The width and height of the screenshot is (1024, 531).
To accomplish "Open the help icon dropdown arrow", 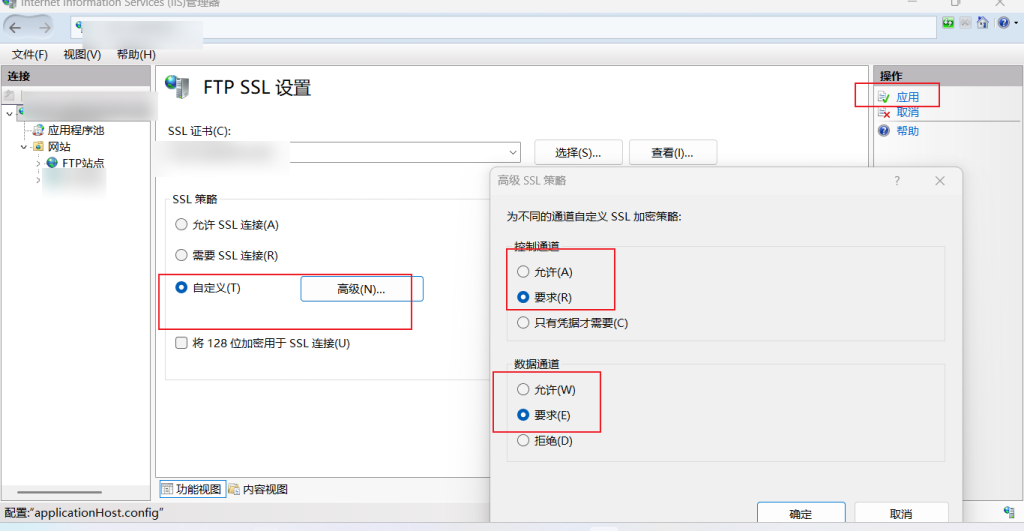I will point(1016,23).
